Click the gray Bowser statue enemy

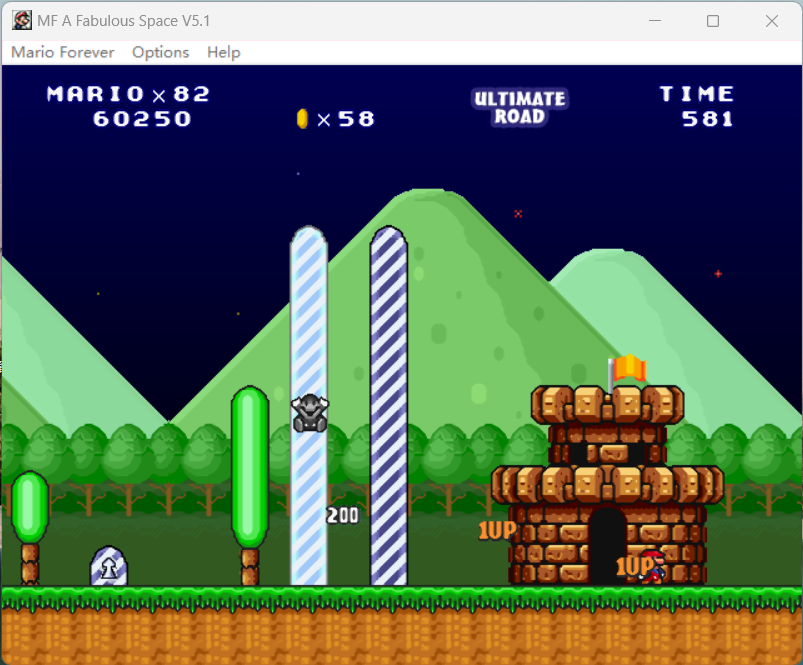(310, 413)
